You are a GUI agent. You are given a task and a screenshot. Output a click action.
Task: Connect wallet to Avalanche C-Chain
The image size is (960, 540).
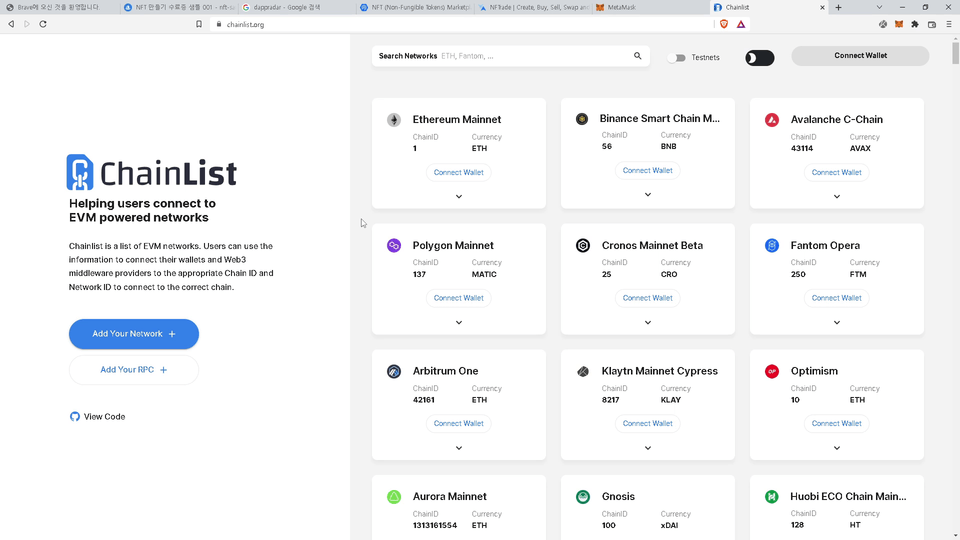(837, 173)
